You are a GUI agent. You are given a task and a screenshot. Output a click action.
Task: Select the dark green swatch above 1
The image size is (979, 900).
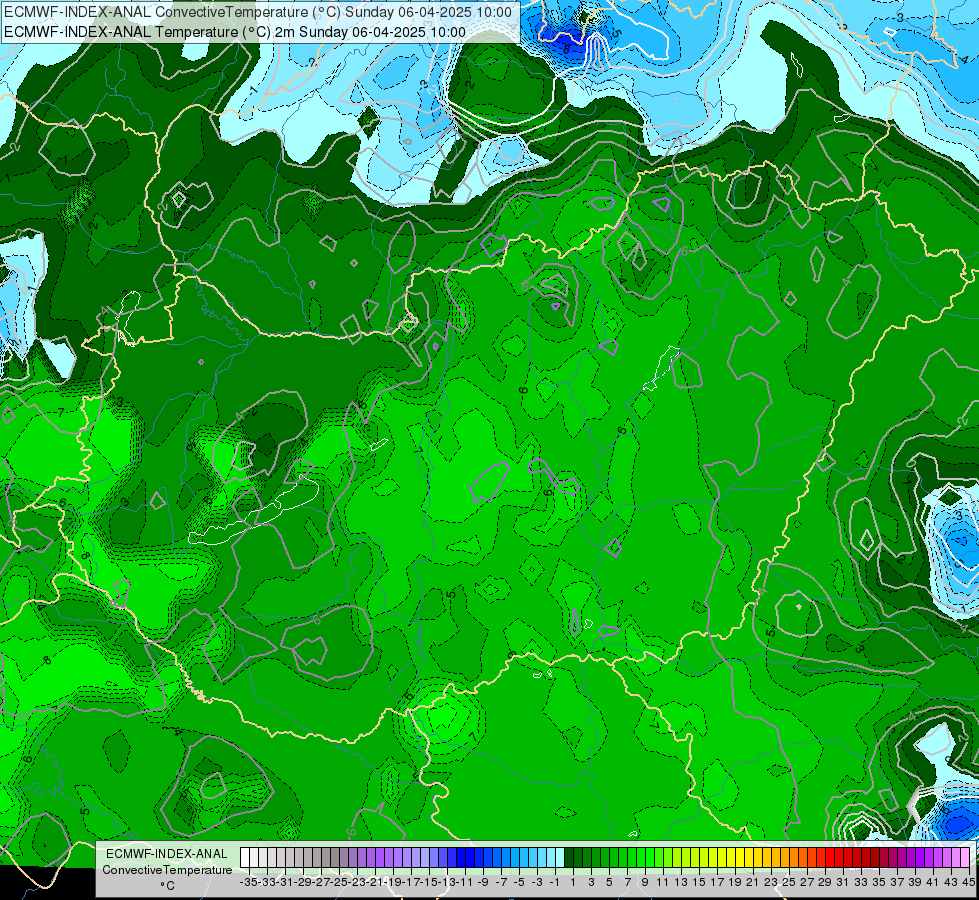point(568,858)
